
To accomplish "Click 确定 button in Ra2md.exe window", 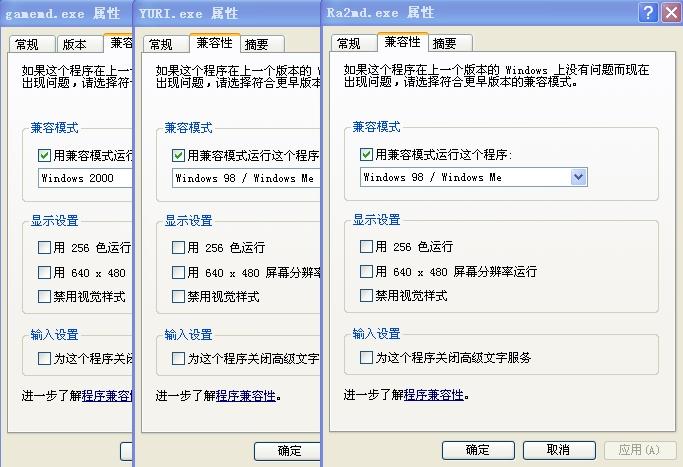I will pos(478,450).
